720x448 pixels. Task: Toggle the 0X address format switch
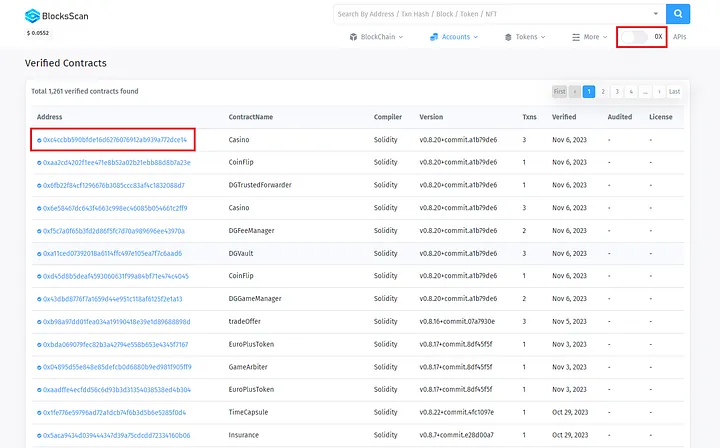(634, 37)
